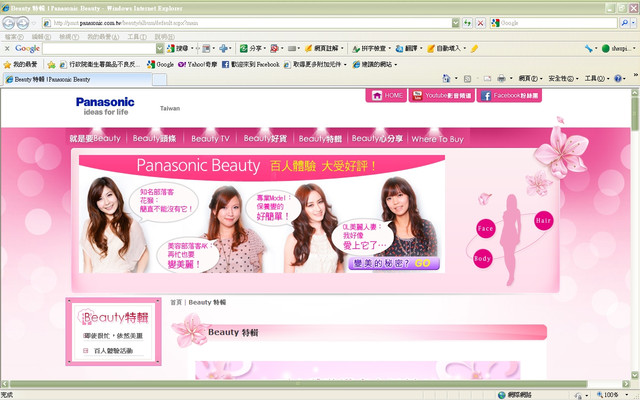
Task: Open the Youtube影音頻道 button
Action: click(442, 95)
